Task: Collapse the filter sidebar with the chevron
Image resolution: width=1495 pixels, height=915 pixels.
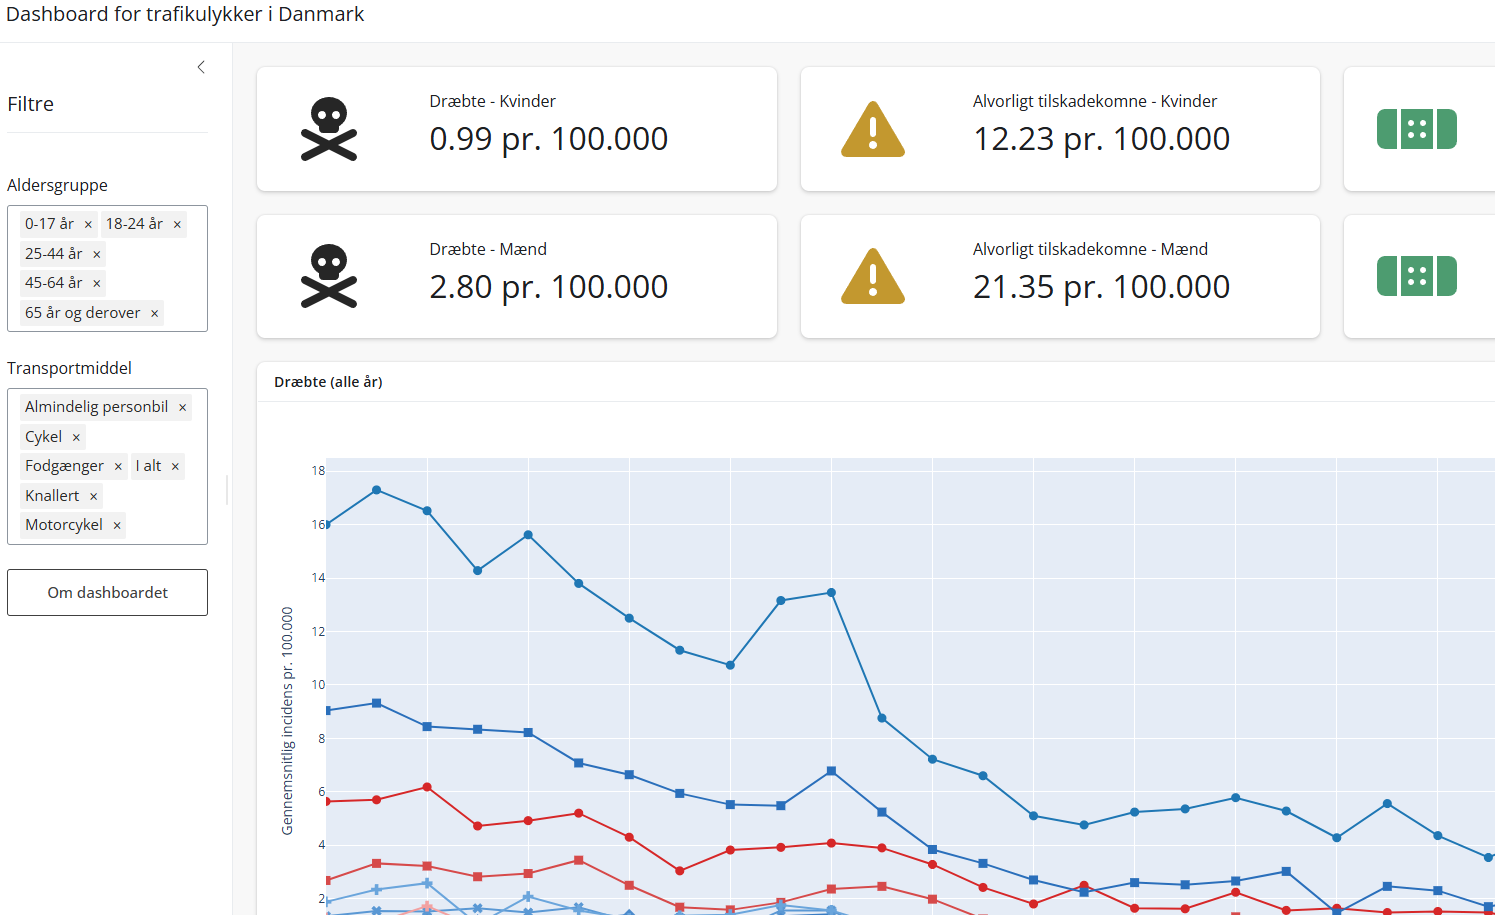Action: [x=201, y=67]
